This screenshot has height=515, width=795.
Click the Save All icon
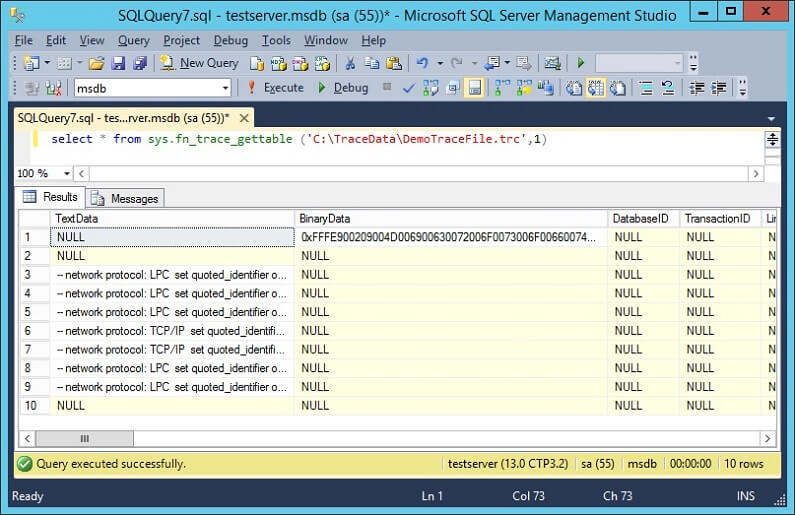pos(139,63)
